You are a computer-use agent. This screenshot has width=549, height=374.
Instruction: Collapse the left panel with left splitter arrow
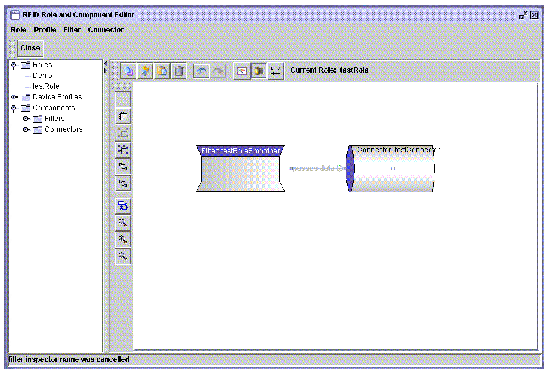click(x=106, y=63)
